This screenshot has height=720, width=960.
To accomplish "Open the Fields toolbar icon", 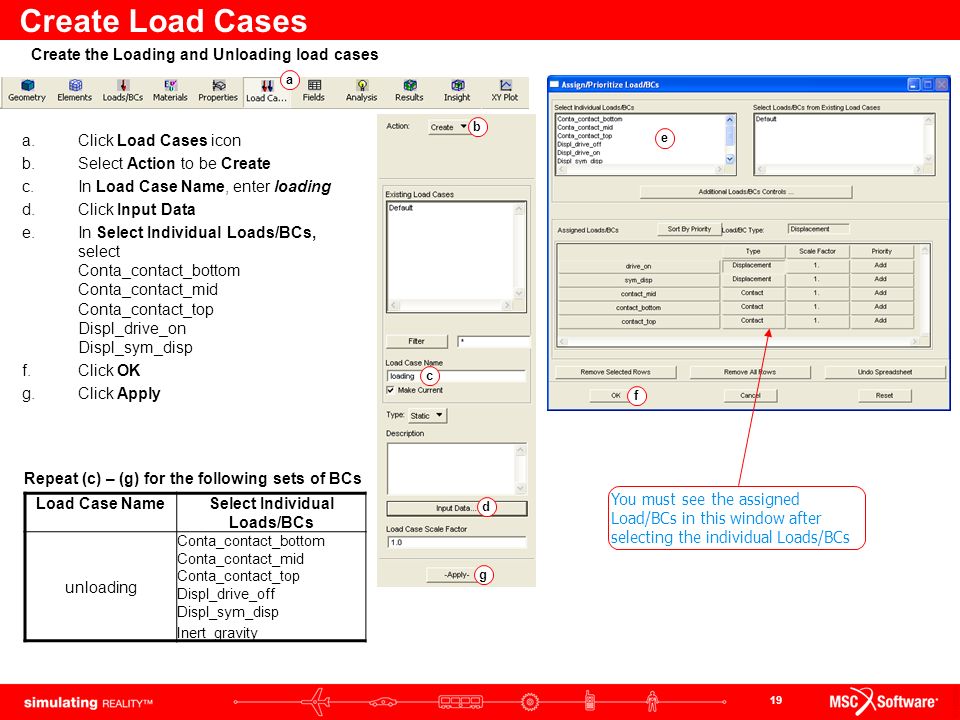I will (313, 91).
